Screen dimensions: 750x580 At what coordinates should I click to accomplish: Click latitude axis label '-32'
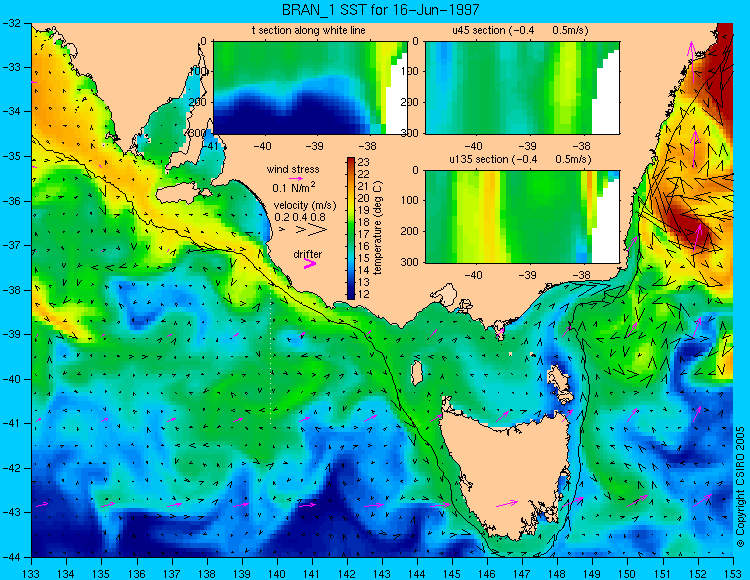click(x=13, y=22)
